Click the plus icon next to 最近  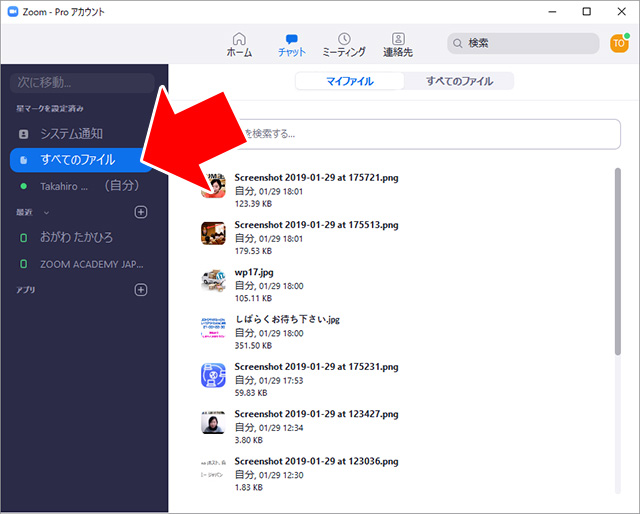pos(141,212)
